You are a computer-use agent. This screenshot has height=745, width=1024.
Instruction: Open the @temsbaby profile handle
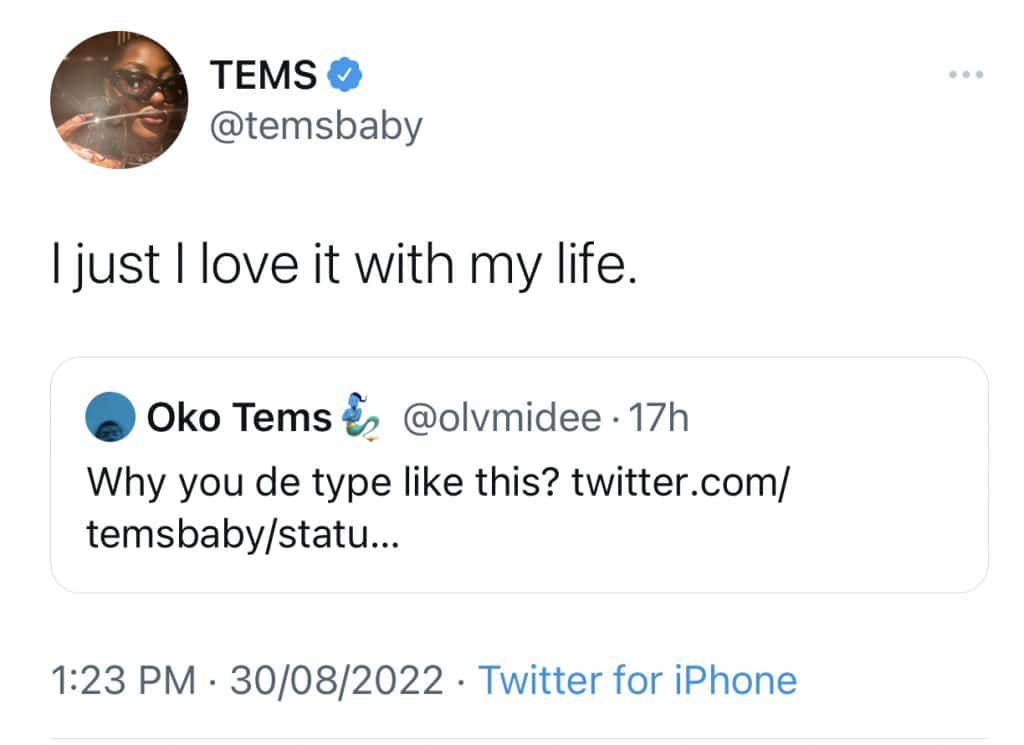pos(316,126)
